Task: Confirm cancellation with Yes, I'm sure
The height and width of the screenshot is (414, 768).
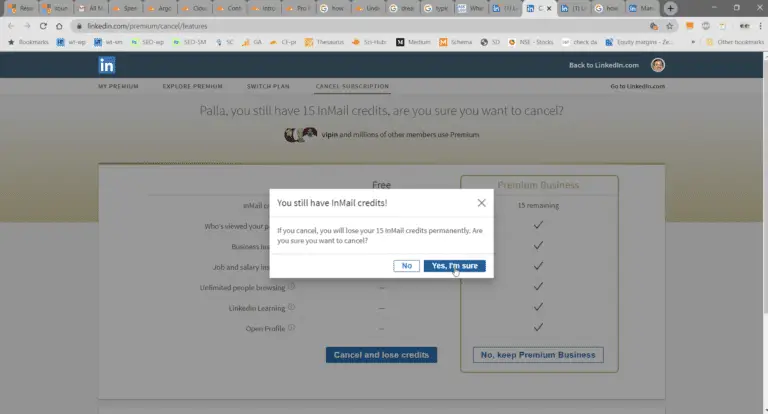Action: pyautogui.click(x=455, y=266)
